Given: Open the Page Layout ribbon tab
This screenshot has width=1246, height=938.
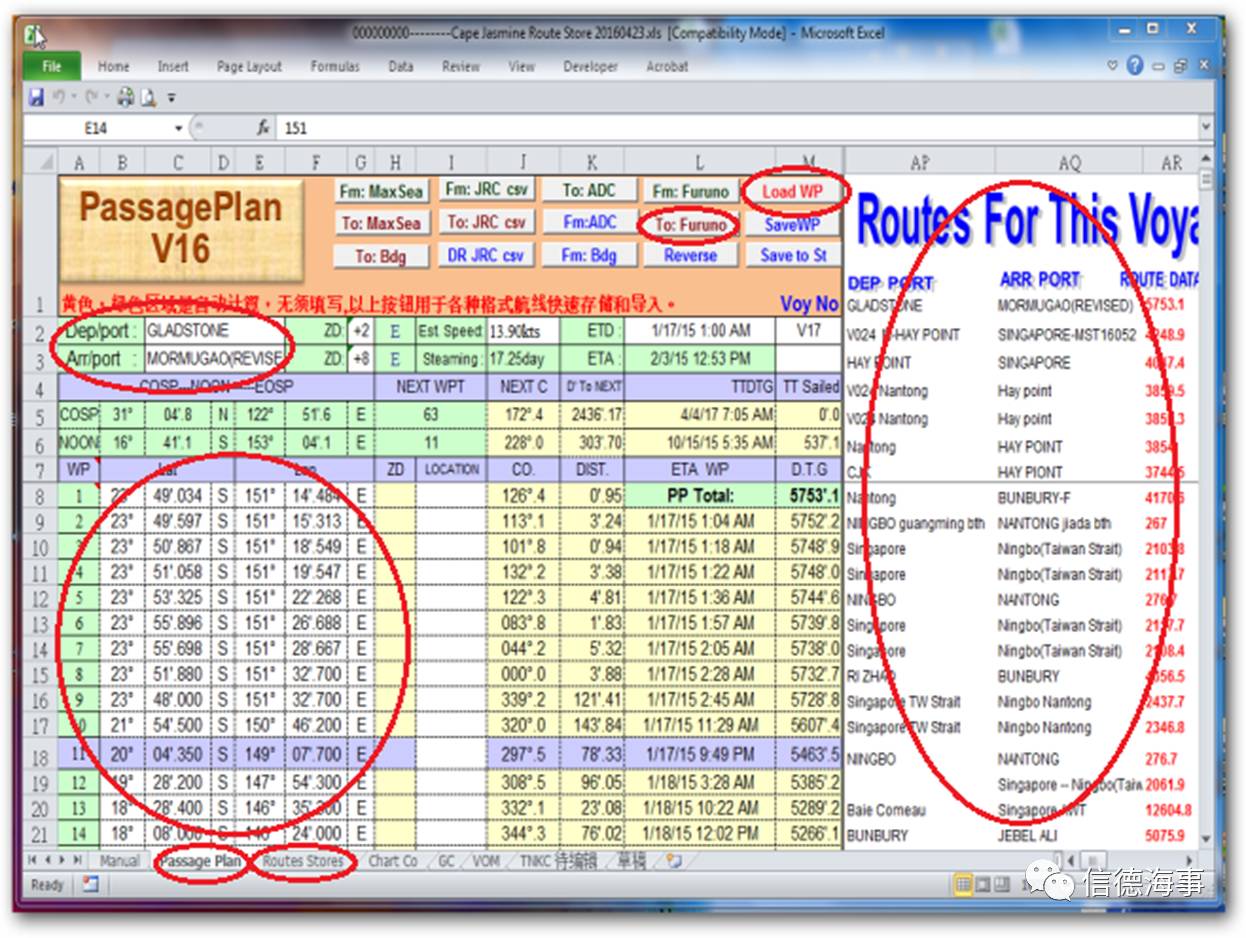Looking at the screenshot, I should [x=249, y=66].
